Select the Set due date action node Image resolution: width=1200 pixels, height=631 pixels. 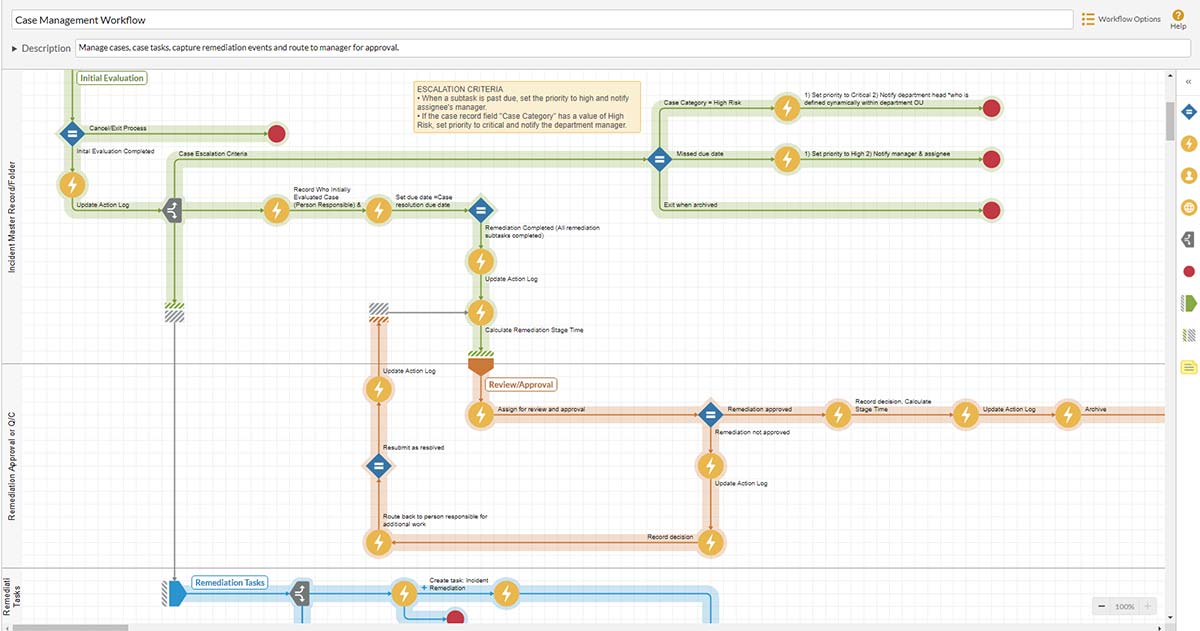(x=378, y=210)
